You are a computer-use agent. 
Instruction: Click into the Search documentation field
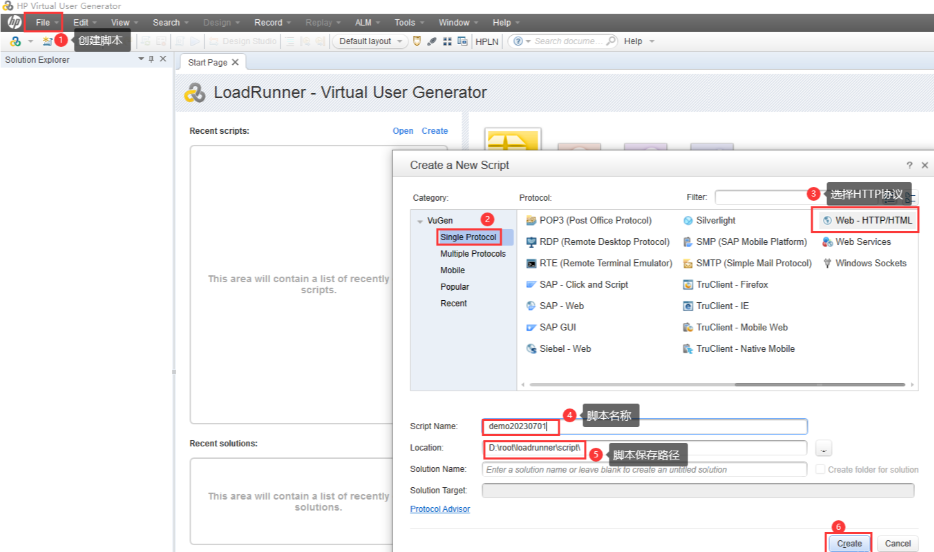(x=569, y=41)
